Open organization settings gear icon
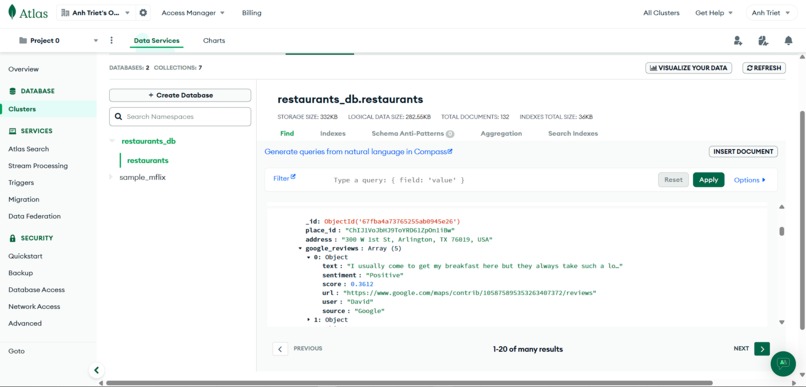Image resolution: width=806 pixels, height=387 pixels. coord(143,13)
